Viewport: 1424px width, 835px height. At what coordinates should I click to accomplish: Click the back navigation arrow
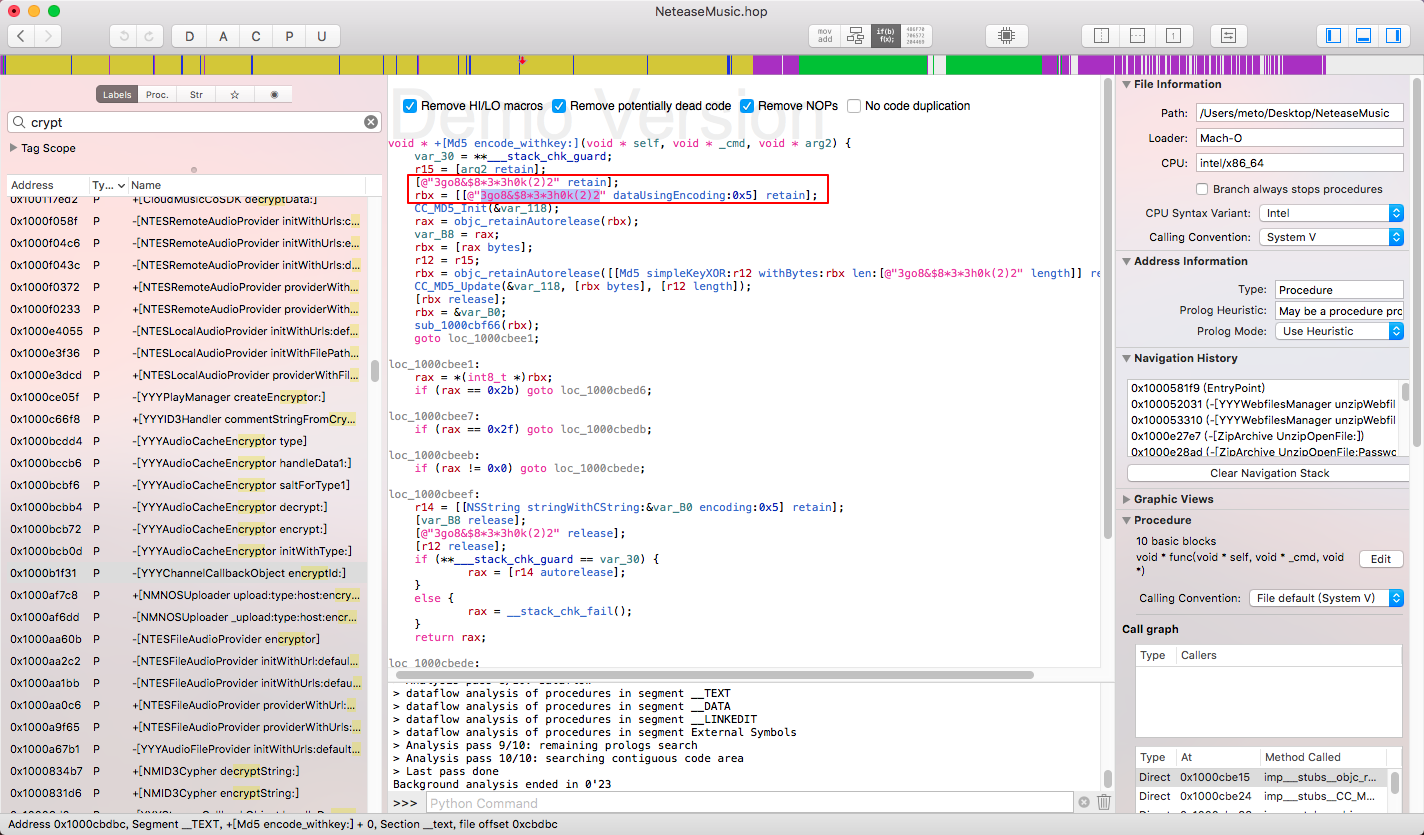[20, 35]
